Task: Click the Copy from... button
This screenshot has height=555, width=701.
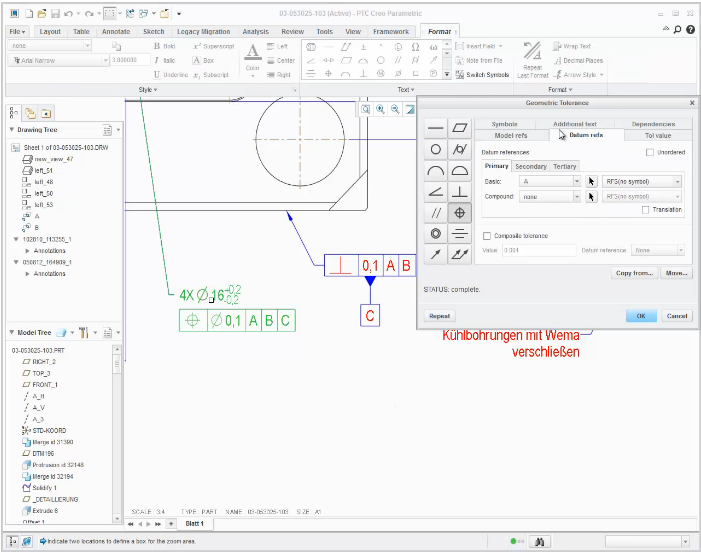Action: click(x=633, y=272)
